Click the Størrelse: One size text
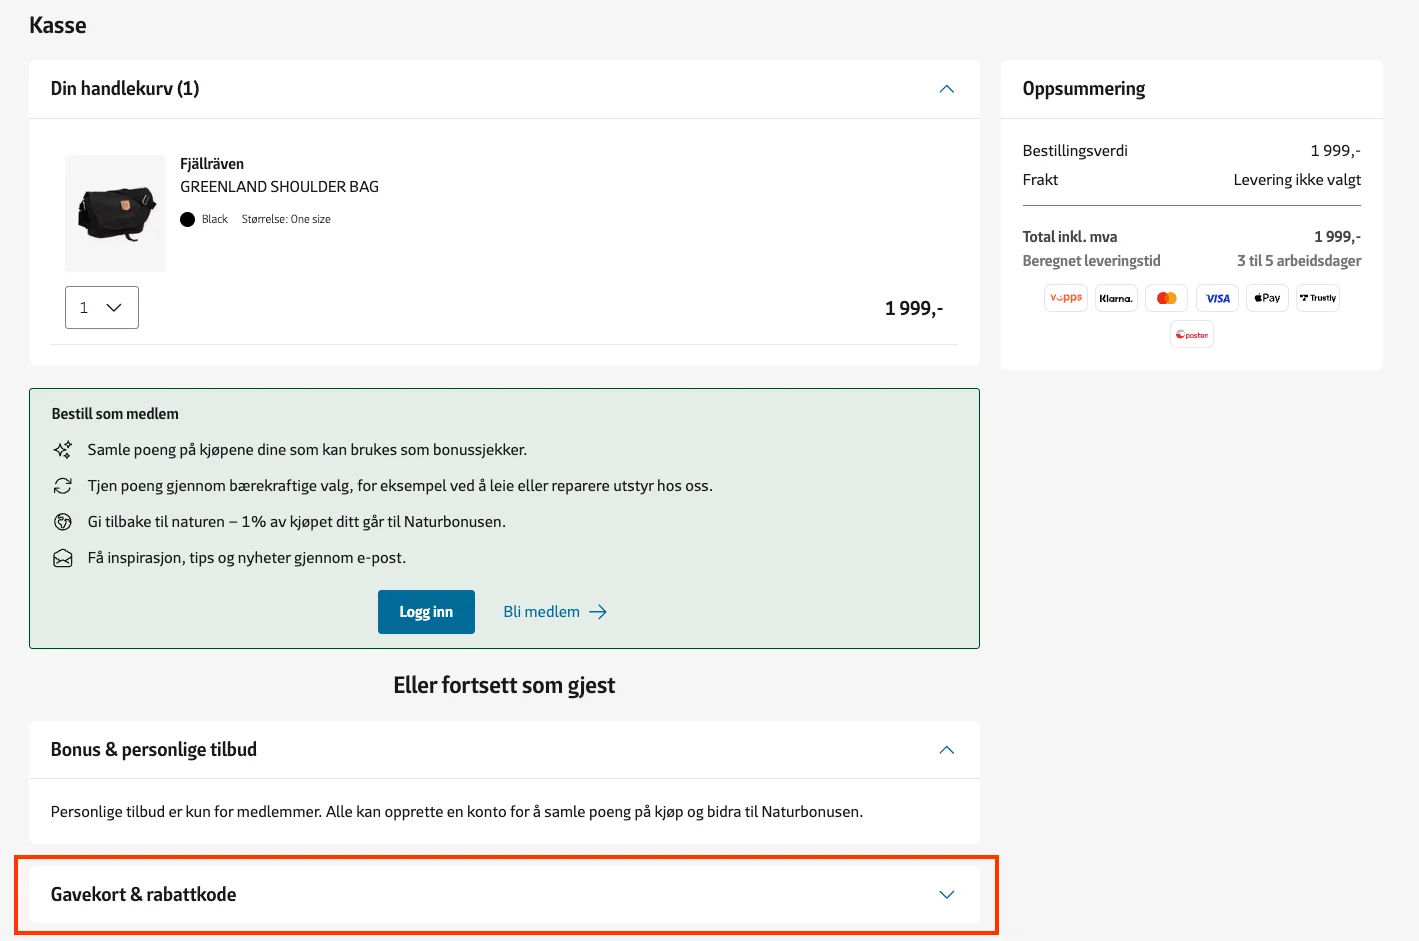The height and width of the screenshot is (941, 1419). (286, 219)
